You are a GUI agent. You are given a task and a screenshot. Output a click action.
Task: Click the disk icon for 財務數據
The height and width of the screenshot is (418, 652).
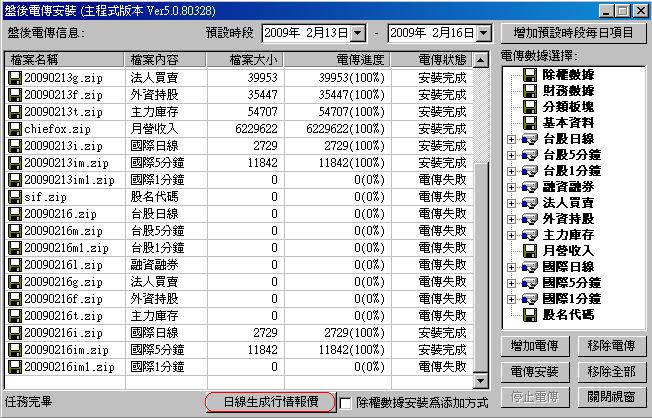click(x=530, y=91)
